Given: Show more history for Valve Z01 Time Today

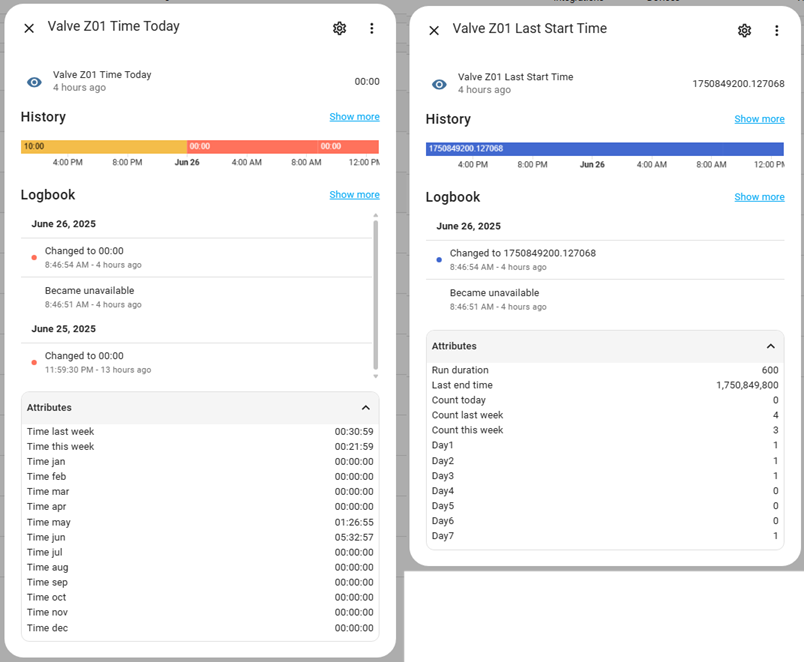Looking at the screenshot, I should [x=354, y=117].
